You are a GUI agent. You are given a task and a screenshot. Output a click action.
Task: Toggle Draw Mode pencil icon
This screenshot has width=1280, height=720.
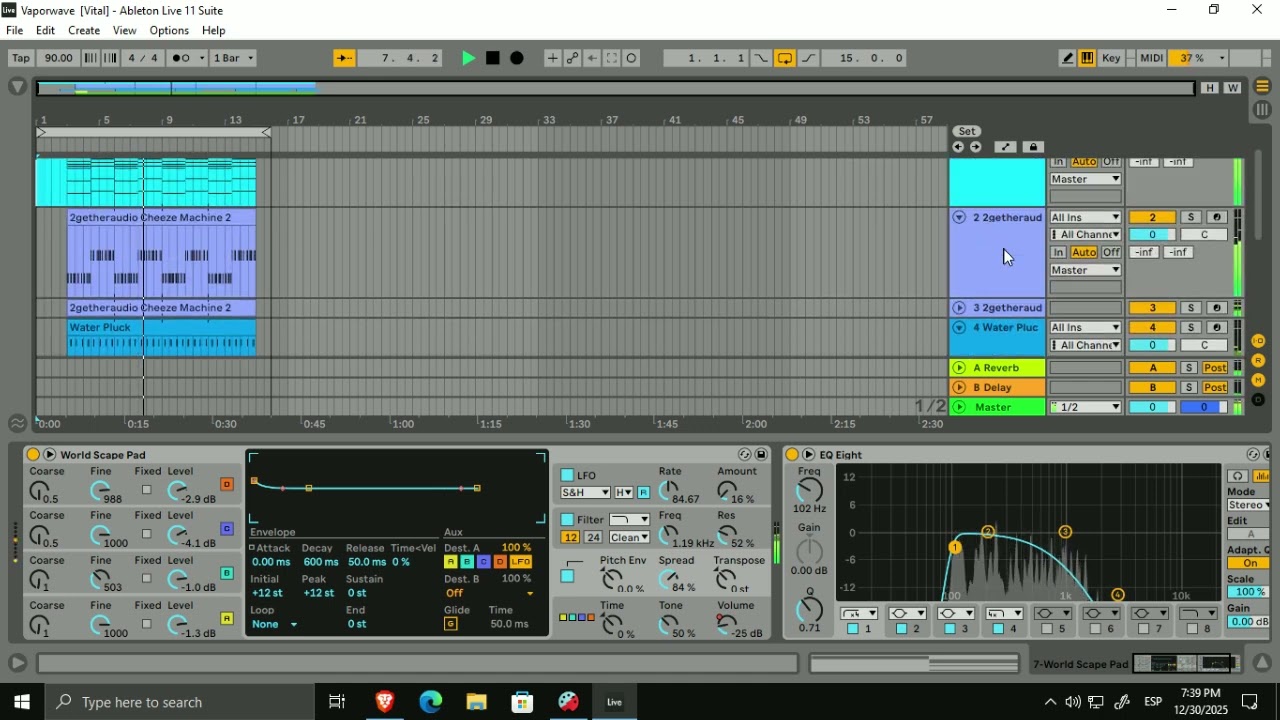(1068, 58)
